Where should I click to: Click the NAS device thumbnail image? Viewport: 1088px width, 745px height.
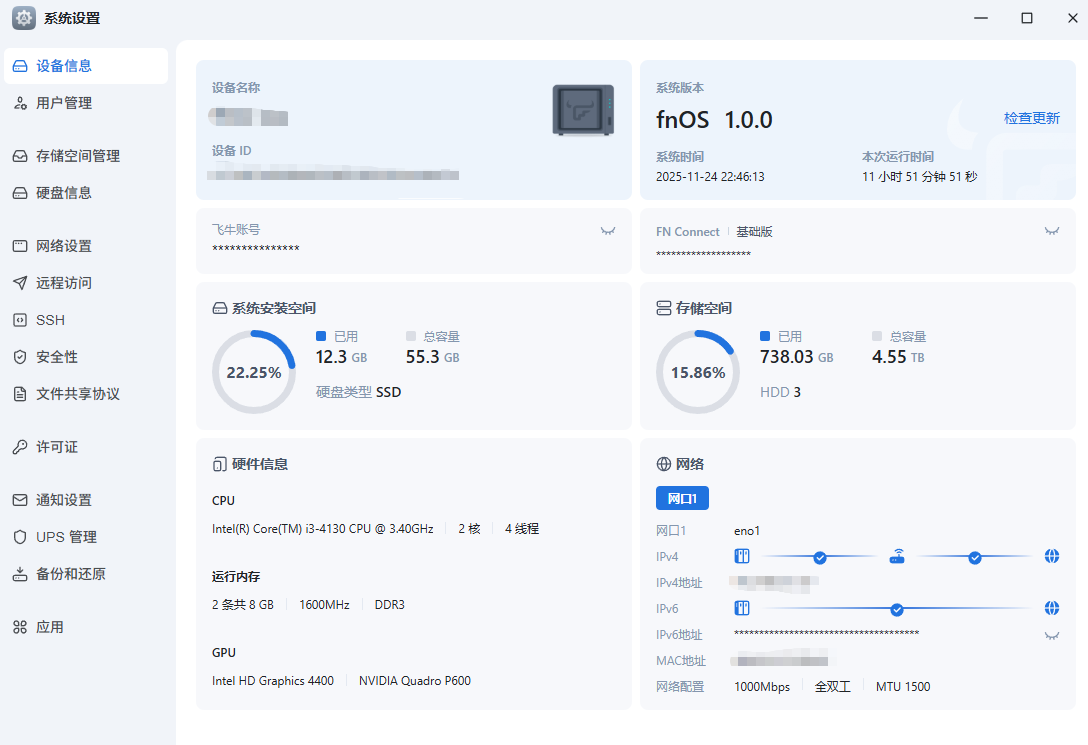[x=583, y=110]
